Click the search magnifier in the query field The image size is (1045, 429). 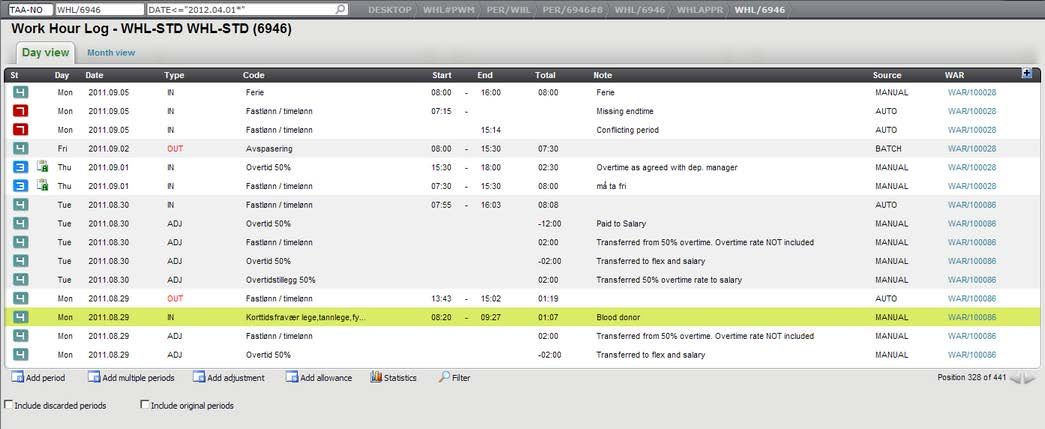341,9
